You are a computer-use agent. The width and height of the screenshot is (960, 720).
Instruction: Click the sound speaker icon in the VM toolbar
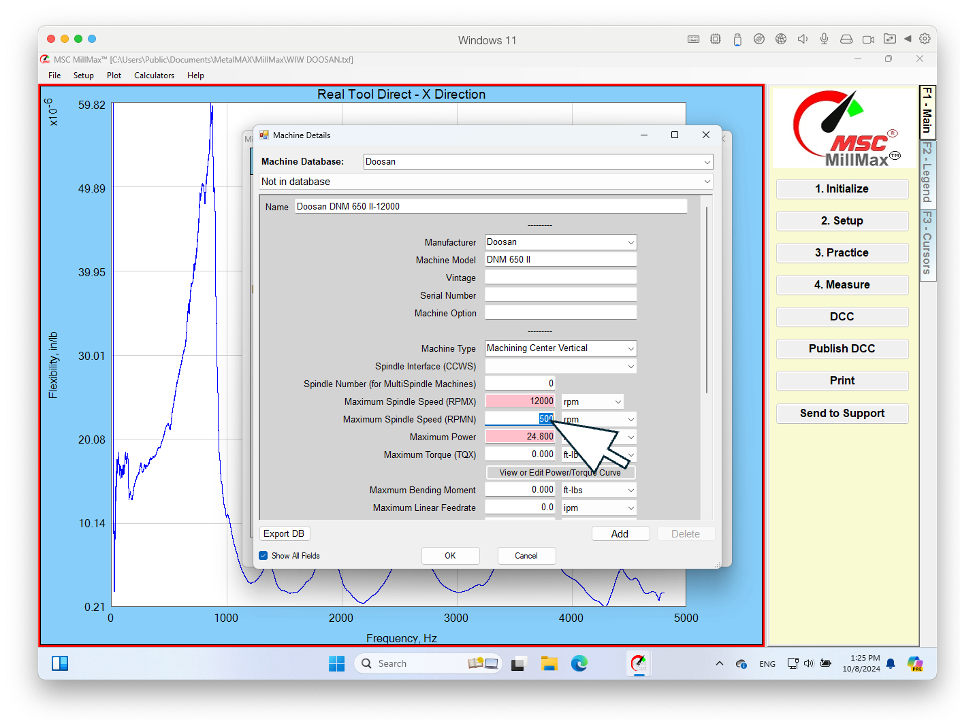[x=803, y=39]
